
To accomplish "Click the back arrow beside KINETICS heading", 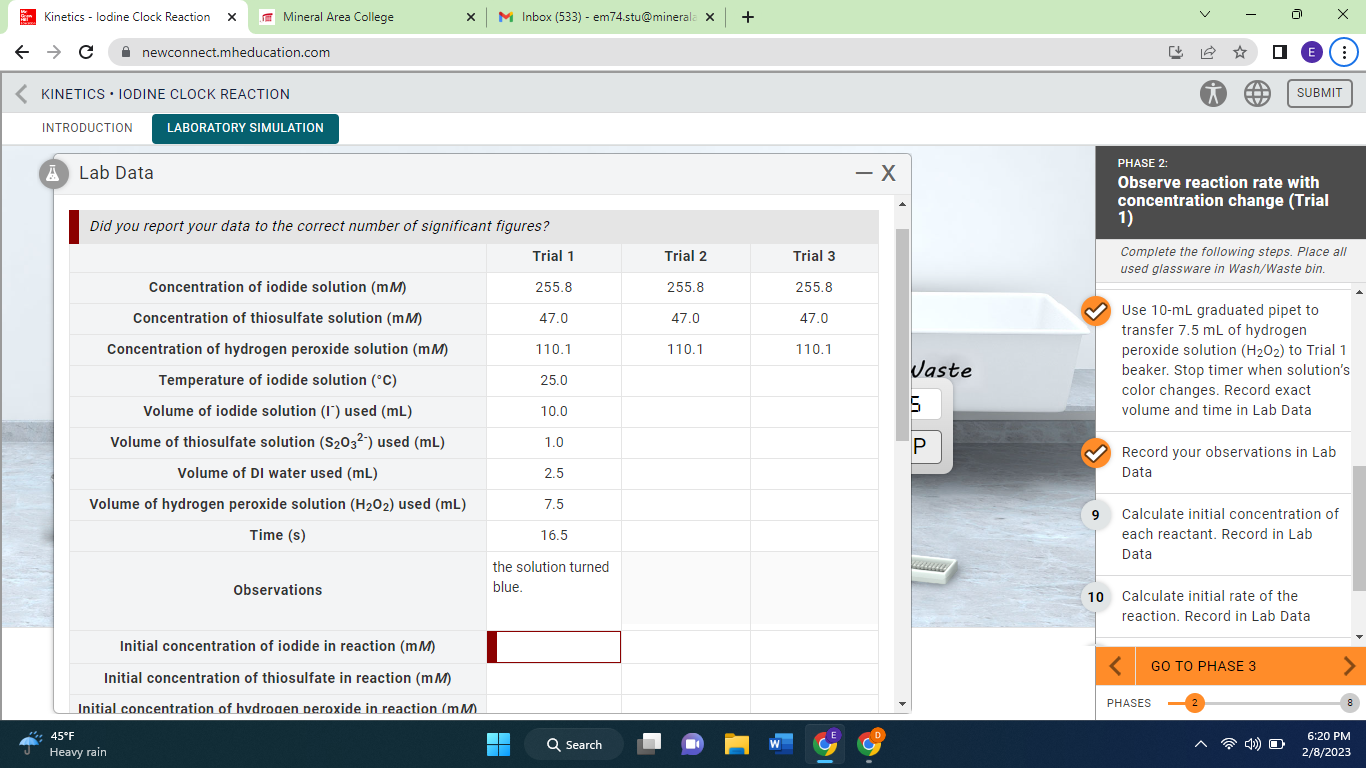I will click(20, 93).
